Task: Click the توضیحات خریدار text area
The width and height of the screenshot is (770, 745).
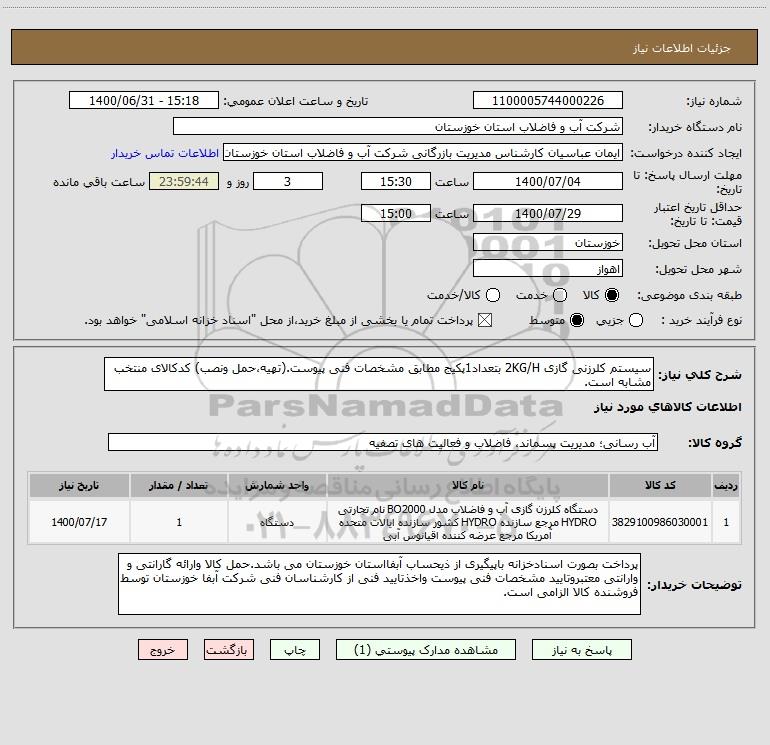Action: tap(380, 584)
